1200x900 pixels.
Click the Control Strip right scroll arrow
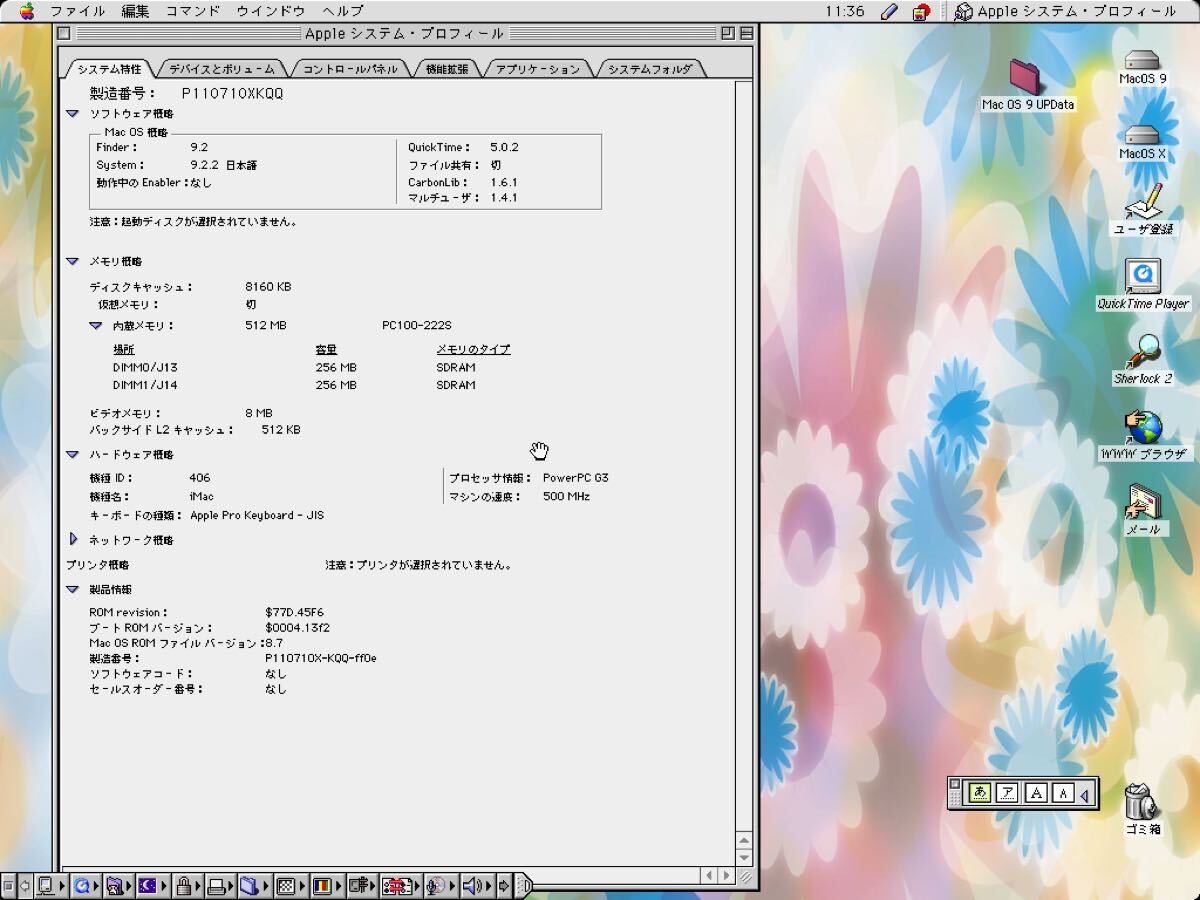click(x=503, y=885)
